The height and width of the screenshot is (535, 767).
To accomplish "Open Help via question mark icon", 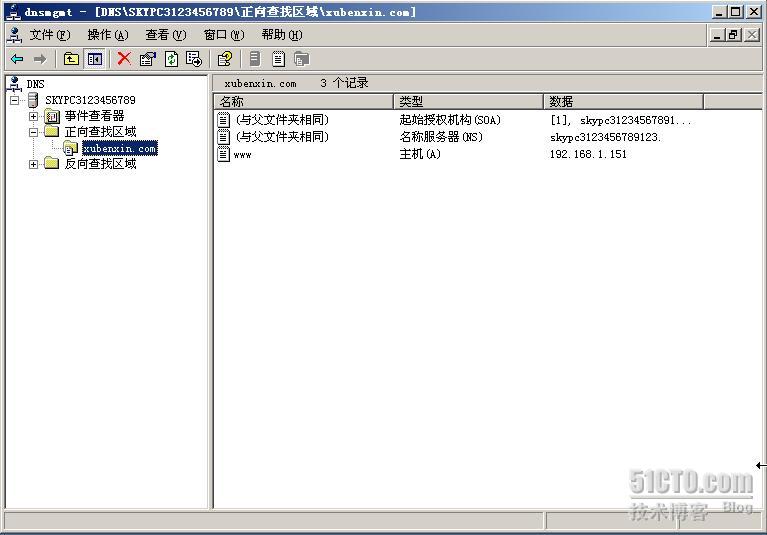I will point(225,59).
